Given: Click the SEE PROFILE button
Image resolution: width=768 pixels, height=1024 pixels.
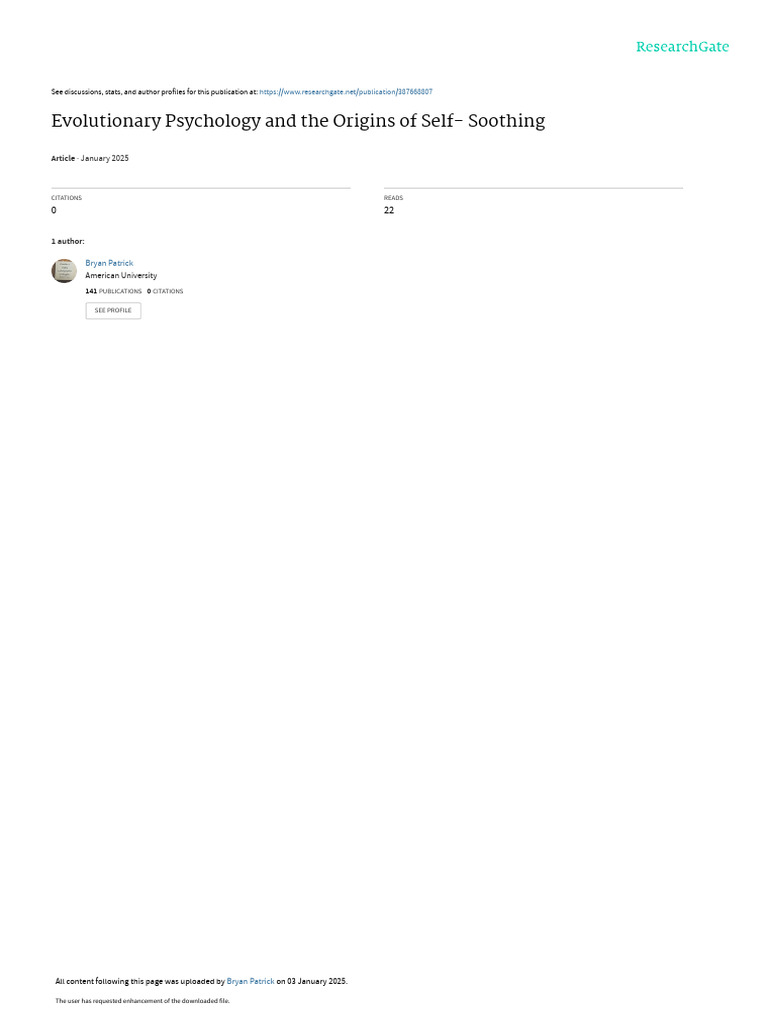Looking at the screenshot, I should tap(113, 310).
